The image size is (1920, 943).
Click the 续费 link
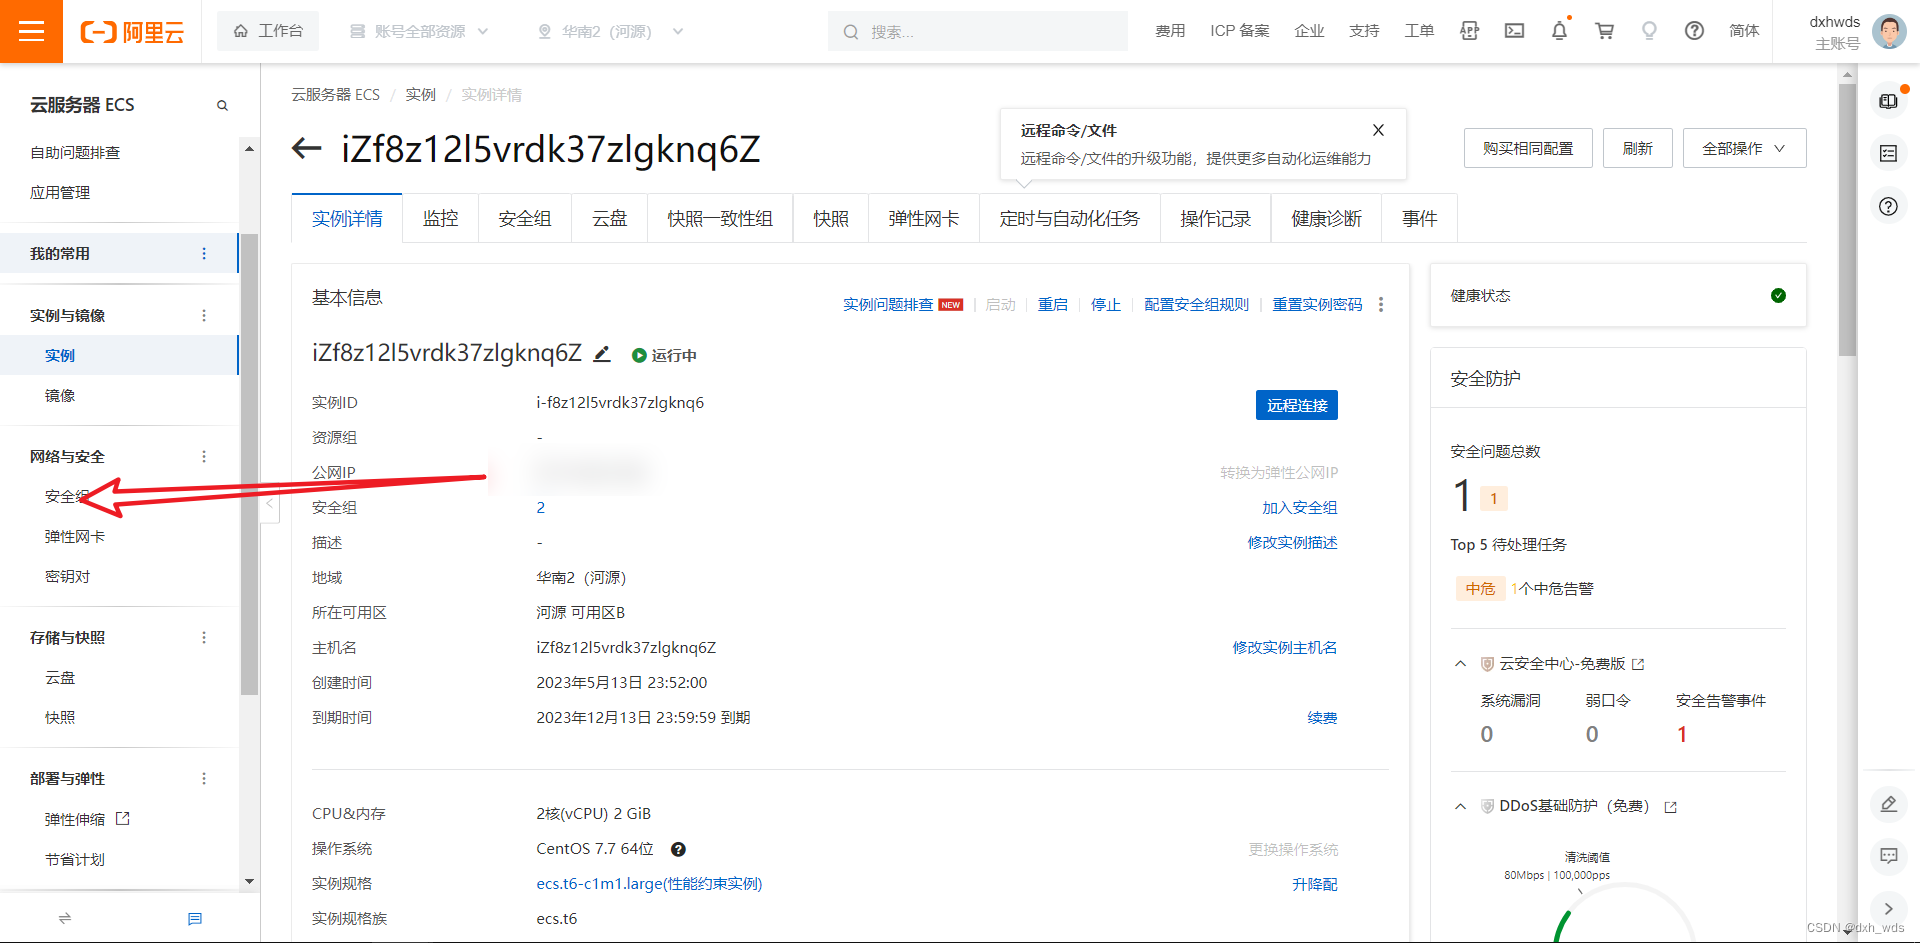coord(1322,717)
